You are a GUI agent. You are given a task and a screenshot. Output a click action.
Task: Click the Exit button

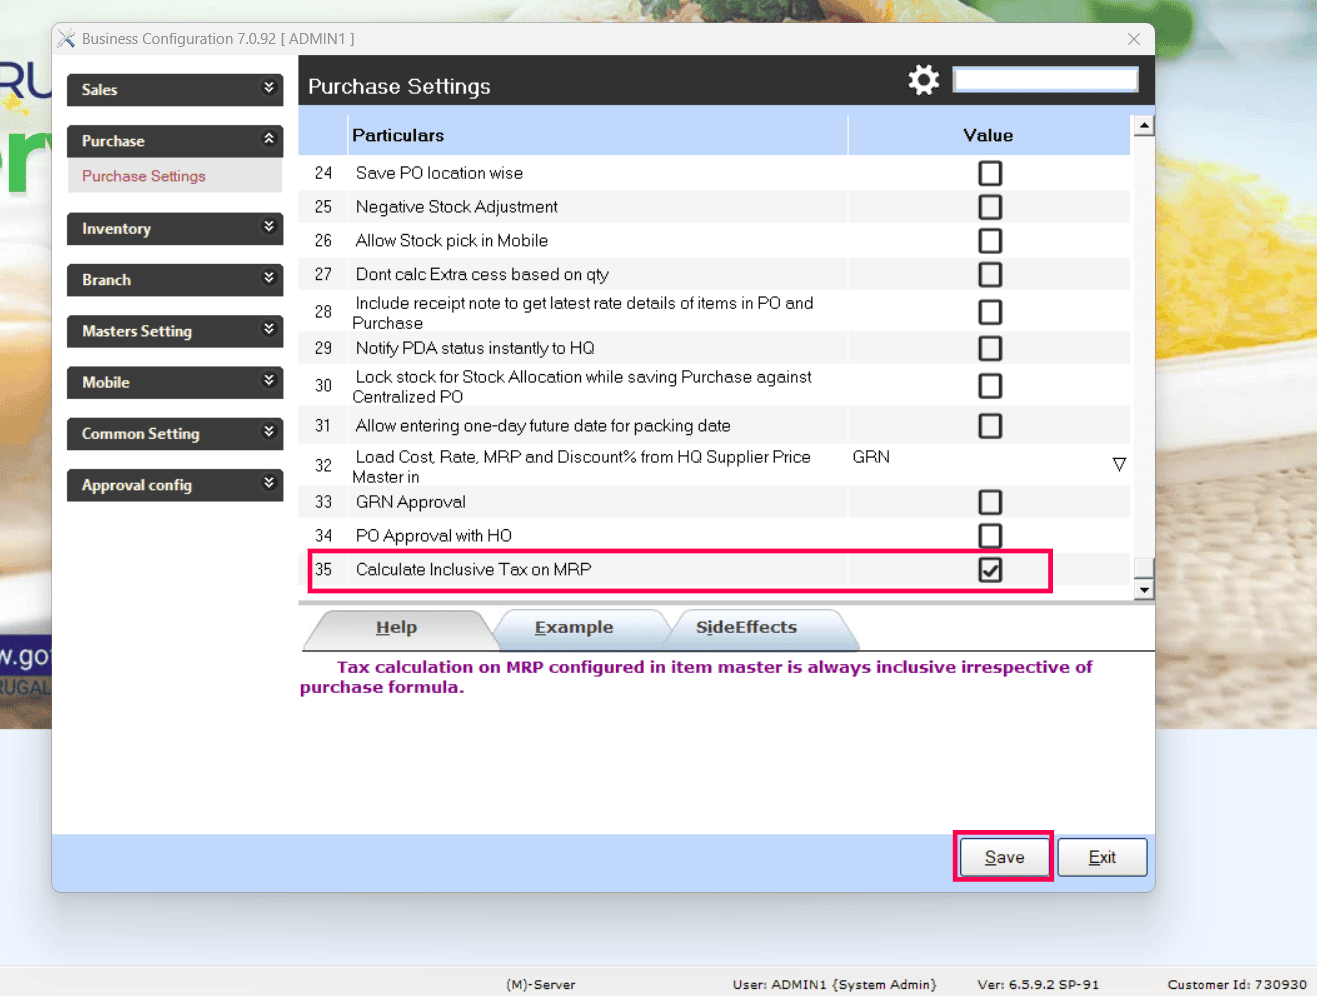1102,857
